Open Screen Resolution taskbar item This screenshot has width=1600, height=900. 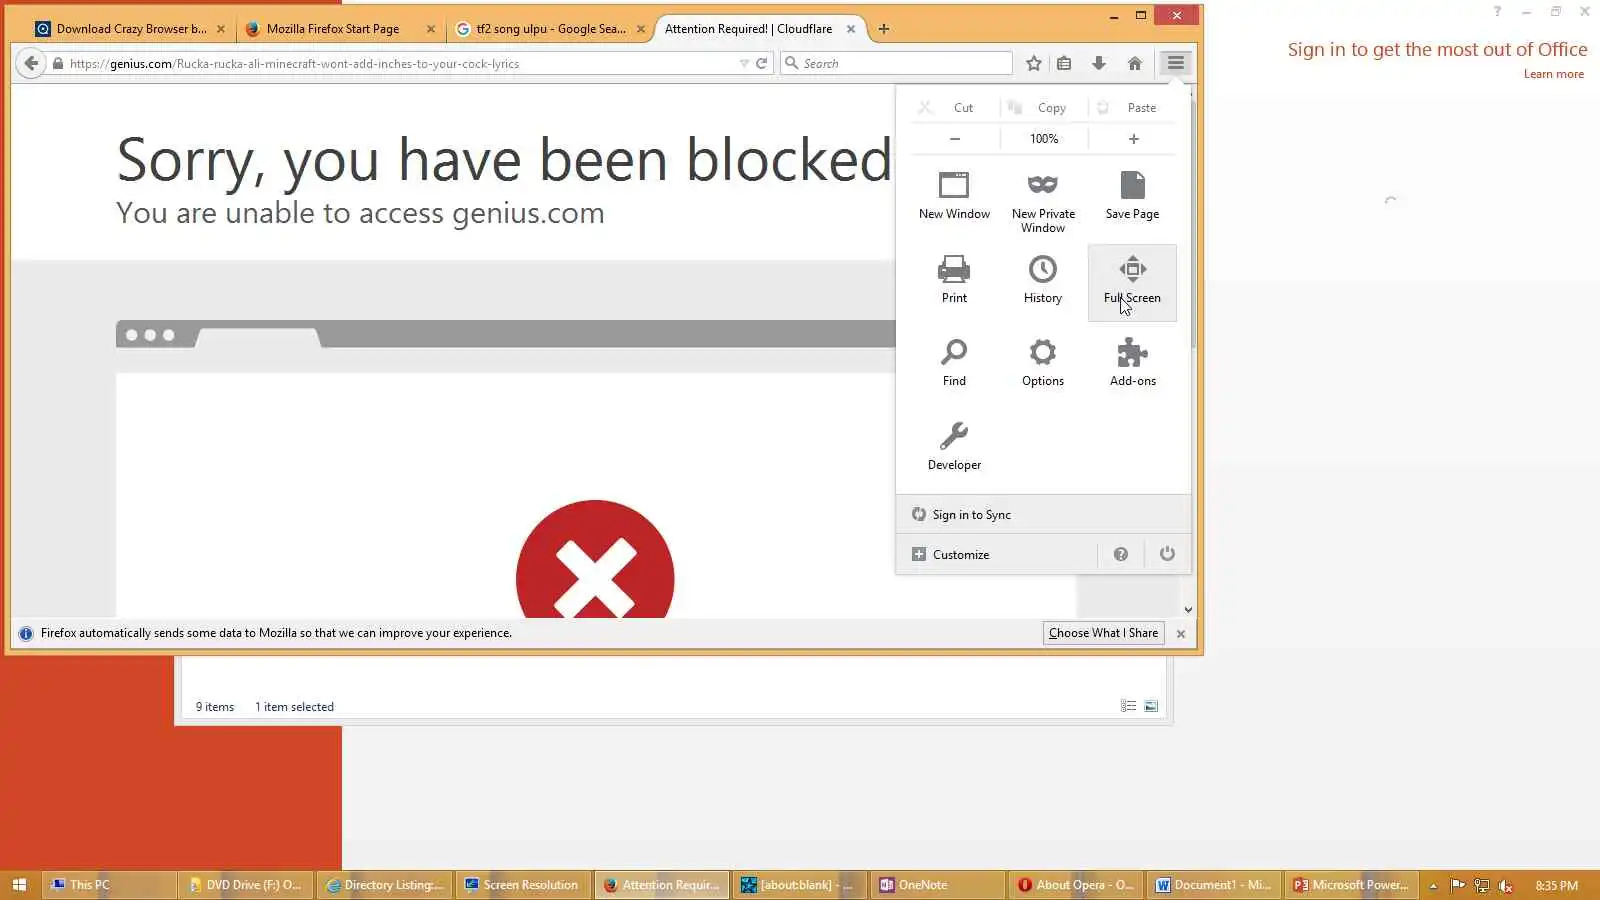coord(523,885)
